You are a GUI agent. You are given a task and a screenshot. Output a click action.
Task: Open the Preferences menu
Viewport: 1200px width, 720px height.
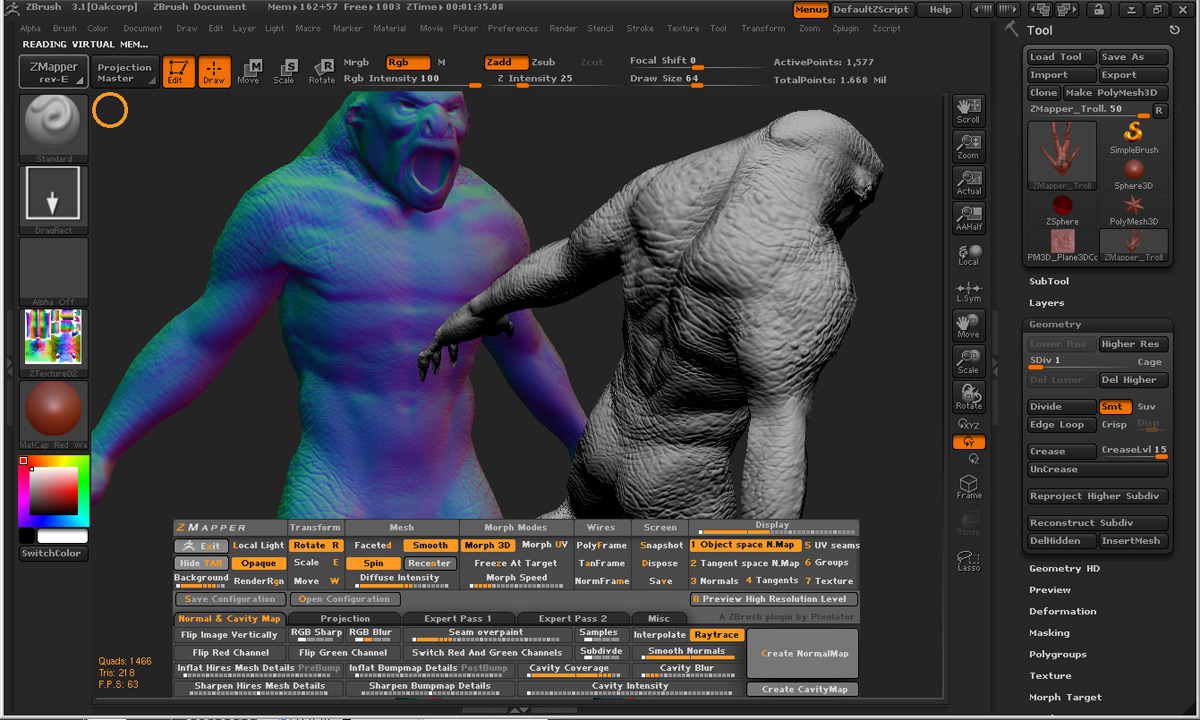pyautogui.click(x=513, y=28)
